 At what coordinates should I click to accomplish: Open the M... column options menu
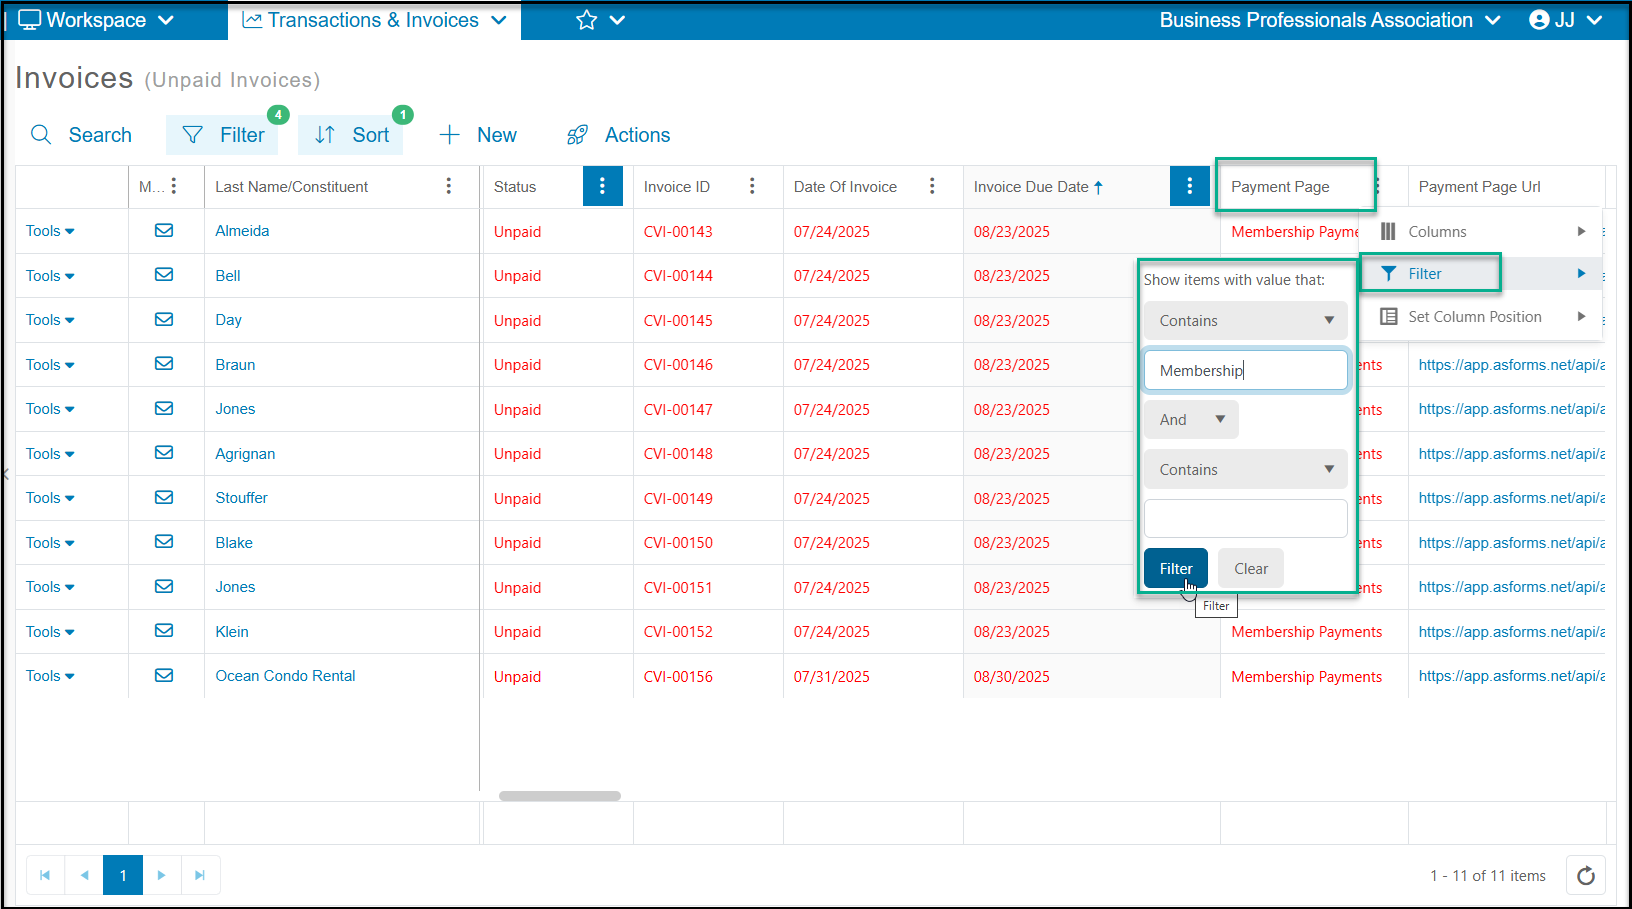point(174,186)
